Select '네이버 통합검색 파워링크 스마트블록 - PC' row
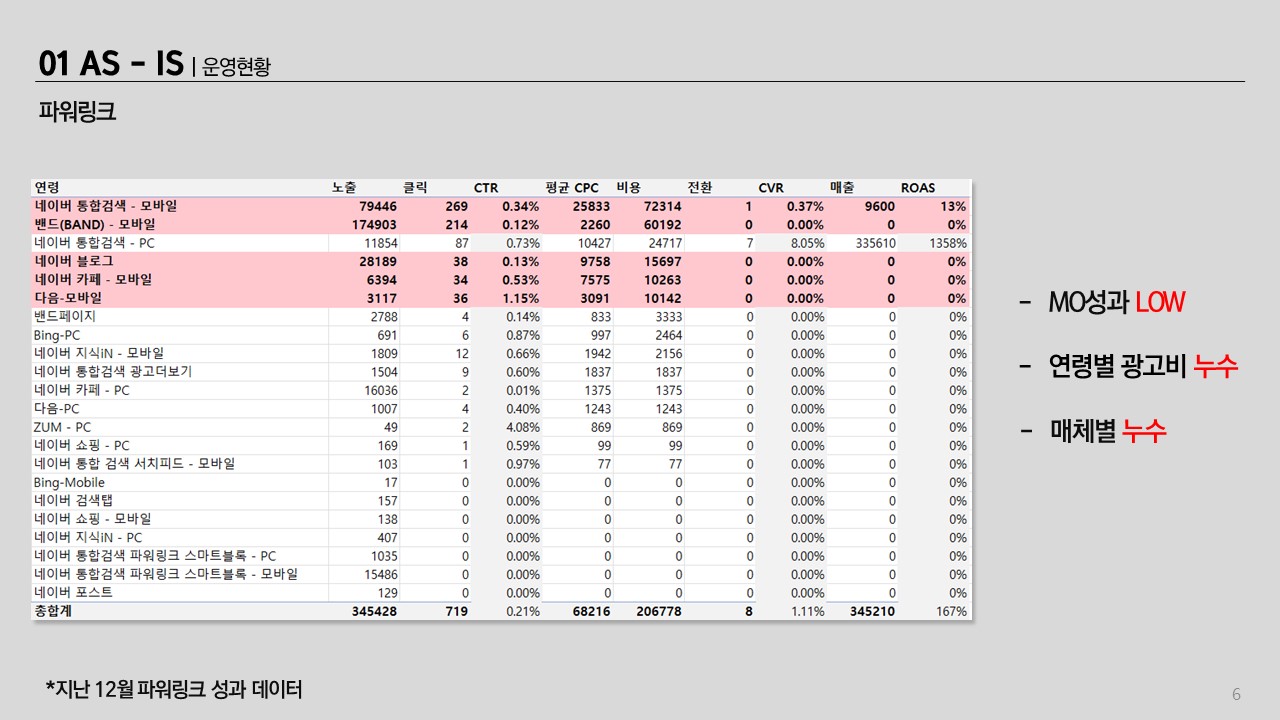Viewport: 1280px width, 720px height. (x=501, y=556)
